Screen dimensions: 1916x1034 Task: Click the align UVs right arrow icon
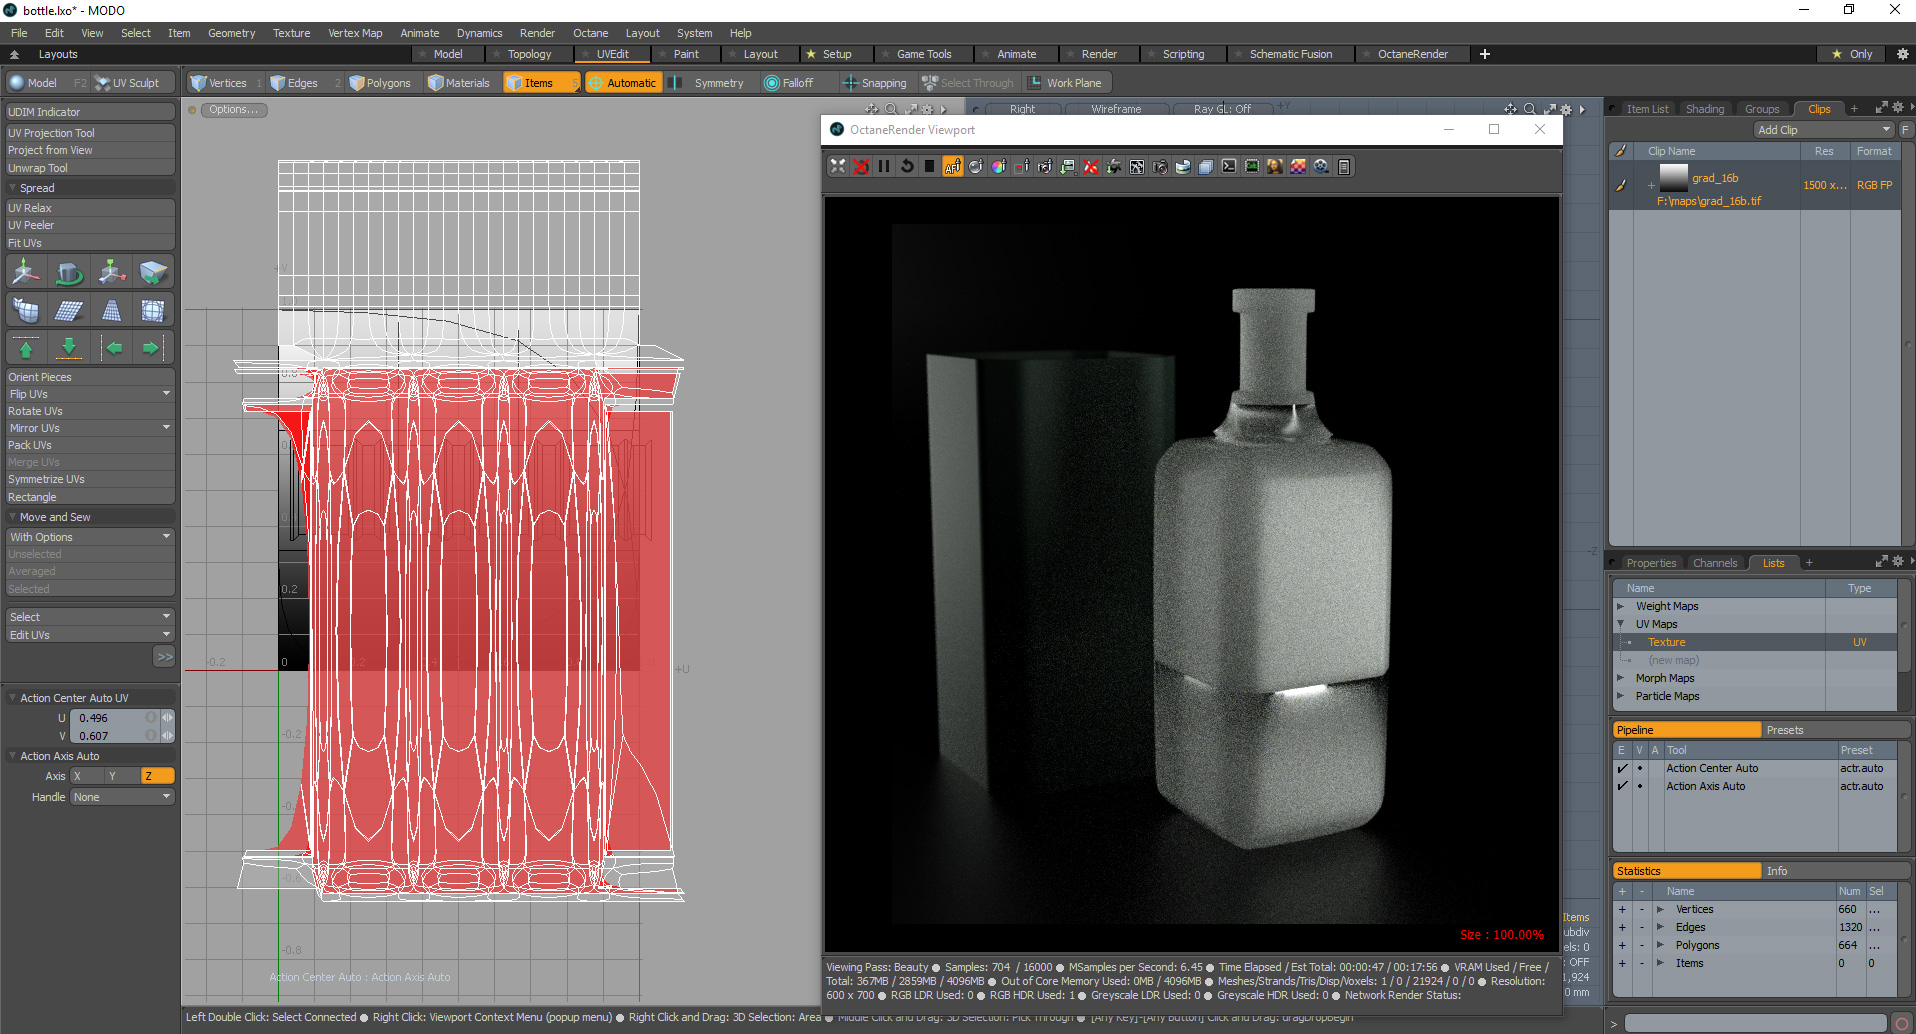151,348
